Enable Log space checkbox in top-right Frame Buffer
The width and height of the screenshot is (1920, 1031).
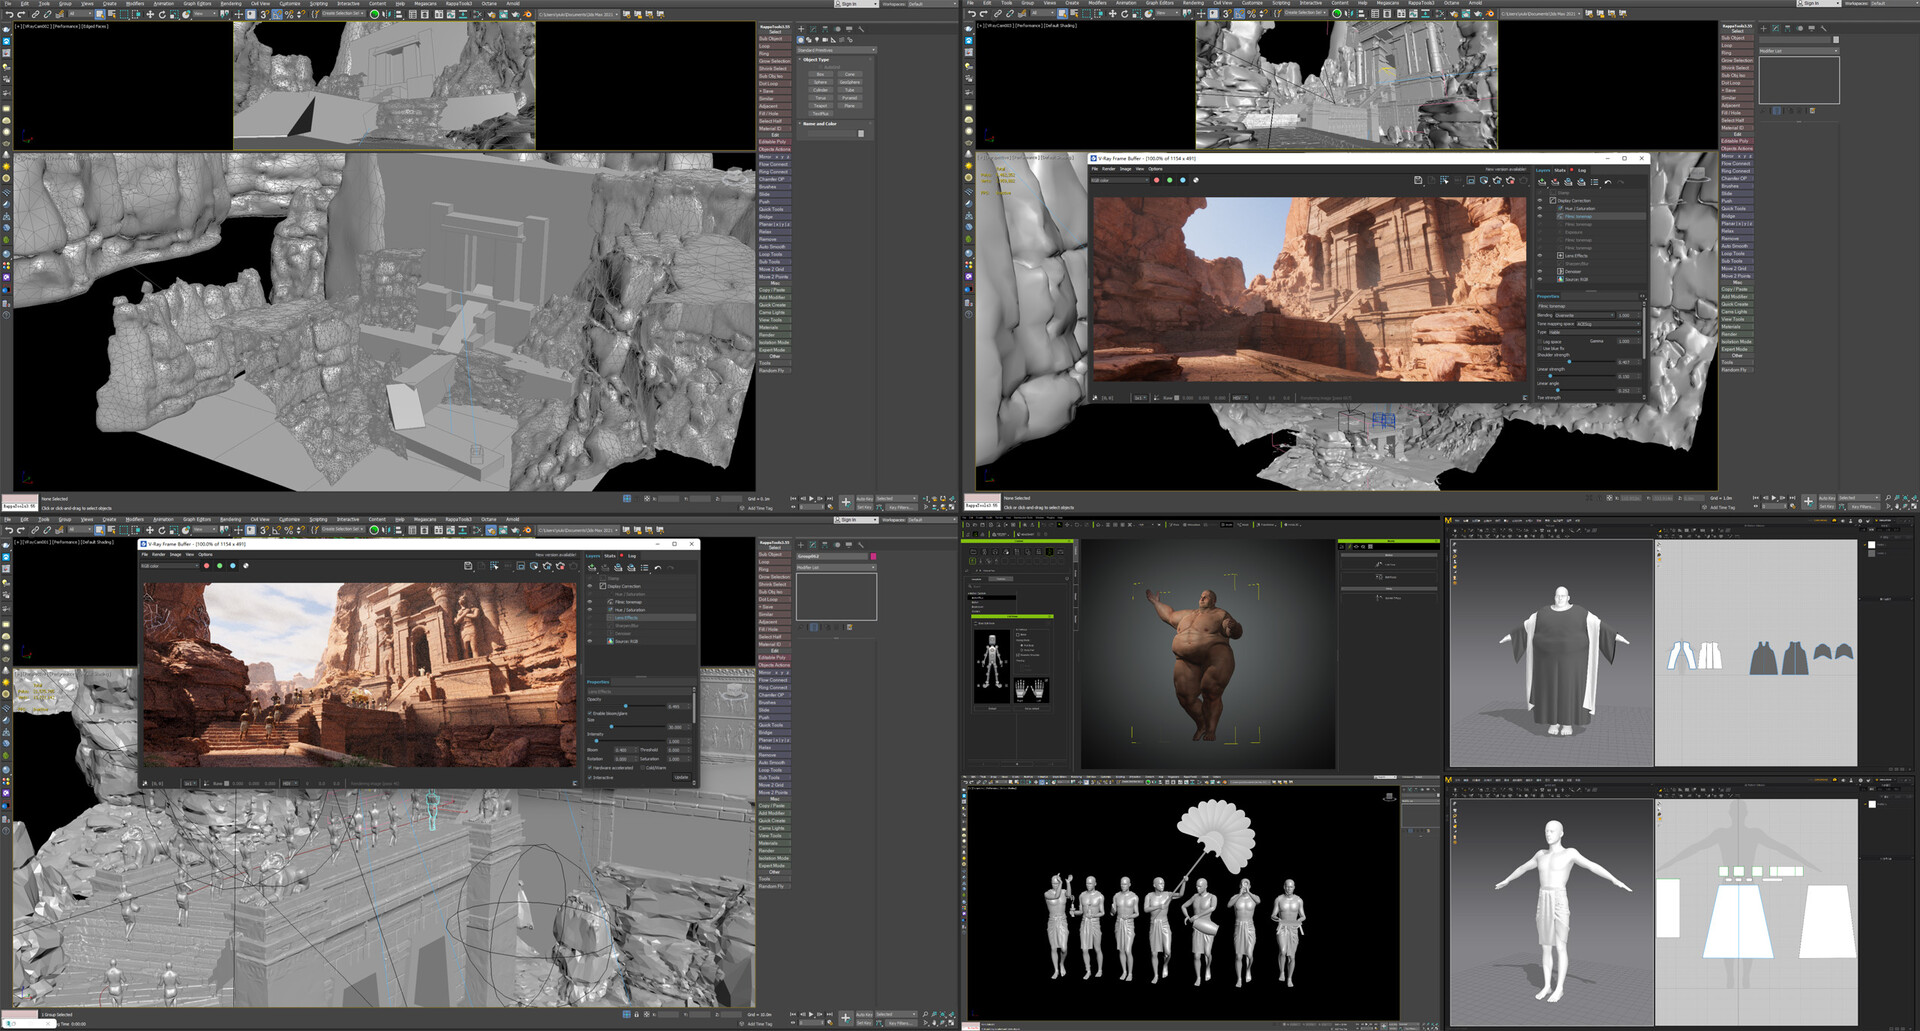tap(1540, 342)
